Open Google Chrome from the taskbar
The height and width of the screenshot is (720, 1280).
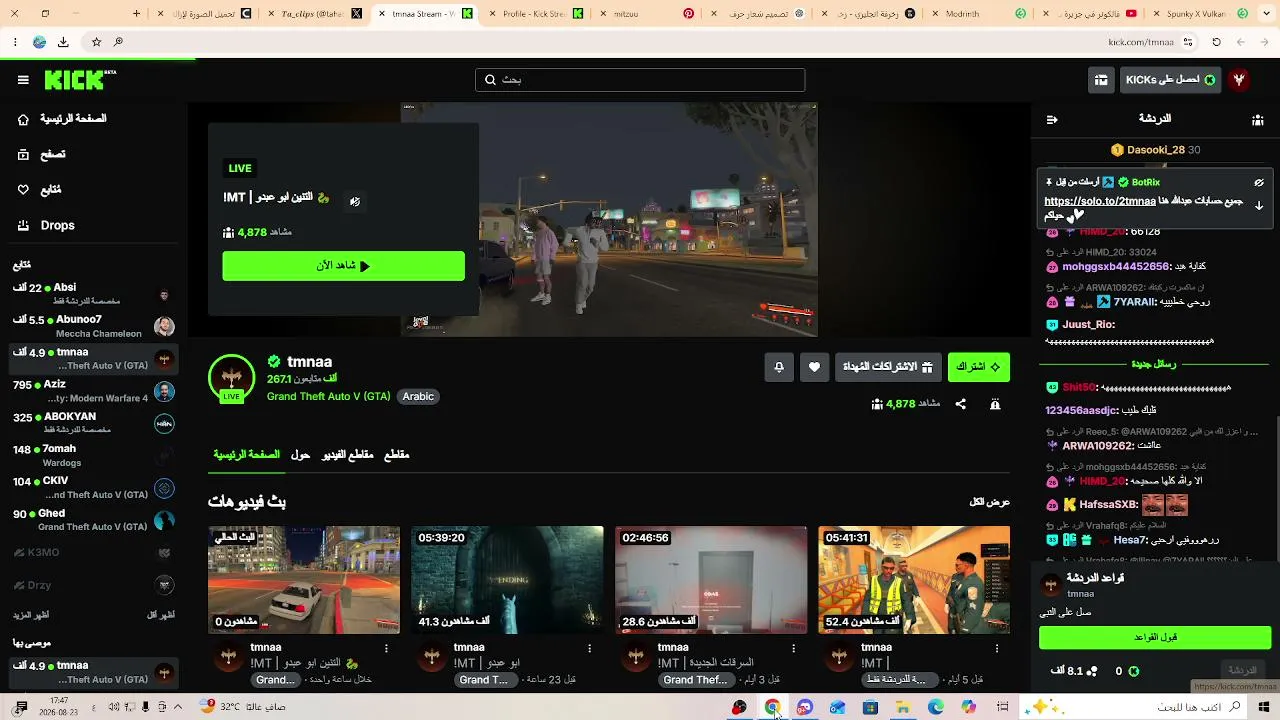click(x=772, y=707)
